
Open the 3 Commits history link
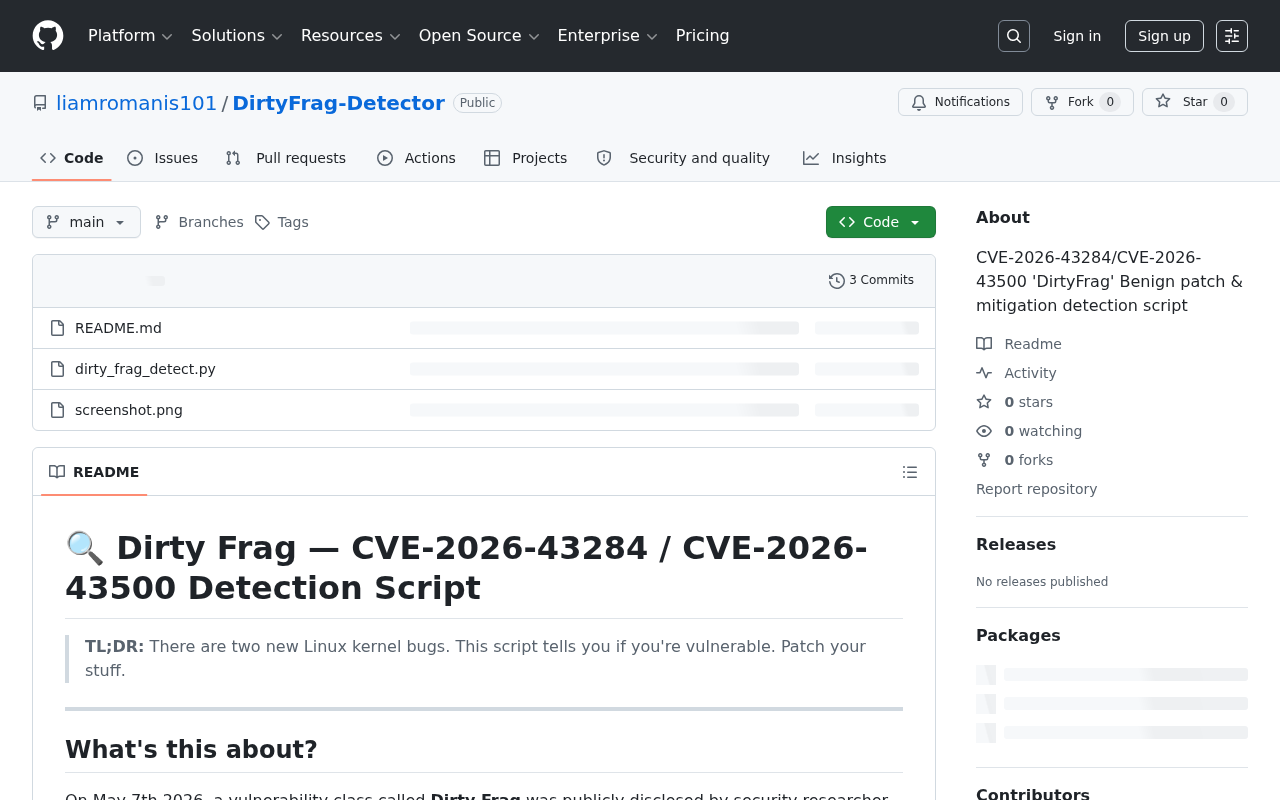[871, 280]
